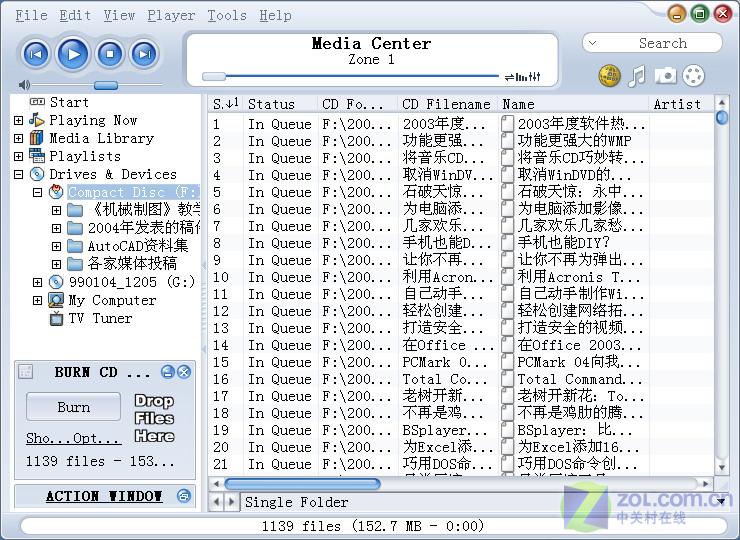Click the Sho...Opt... link

click(73, 439)
